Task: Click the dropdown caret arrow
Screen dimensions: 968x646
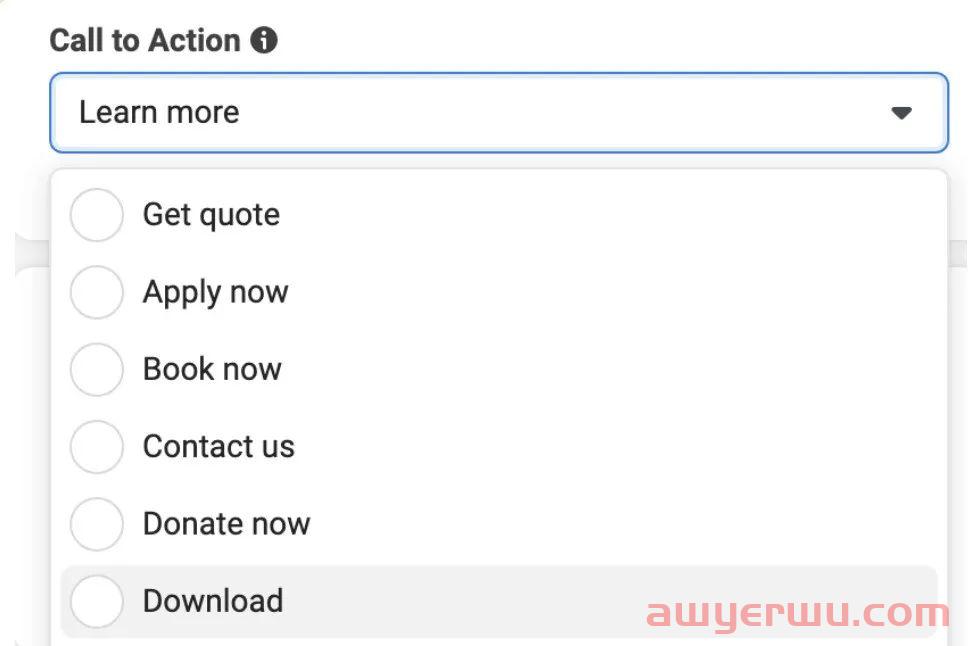Action: coord(901,113)
